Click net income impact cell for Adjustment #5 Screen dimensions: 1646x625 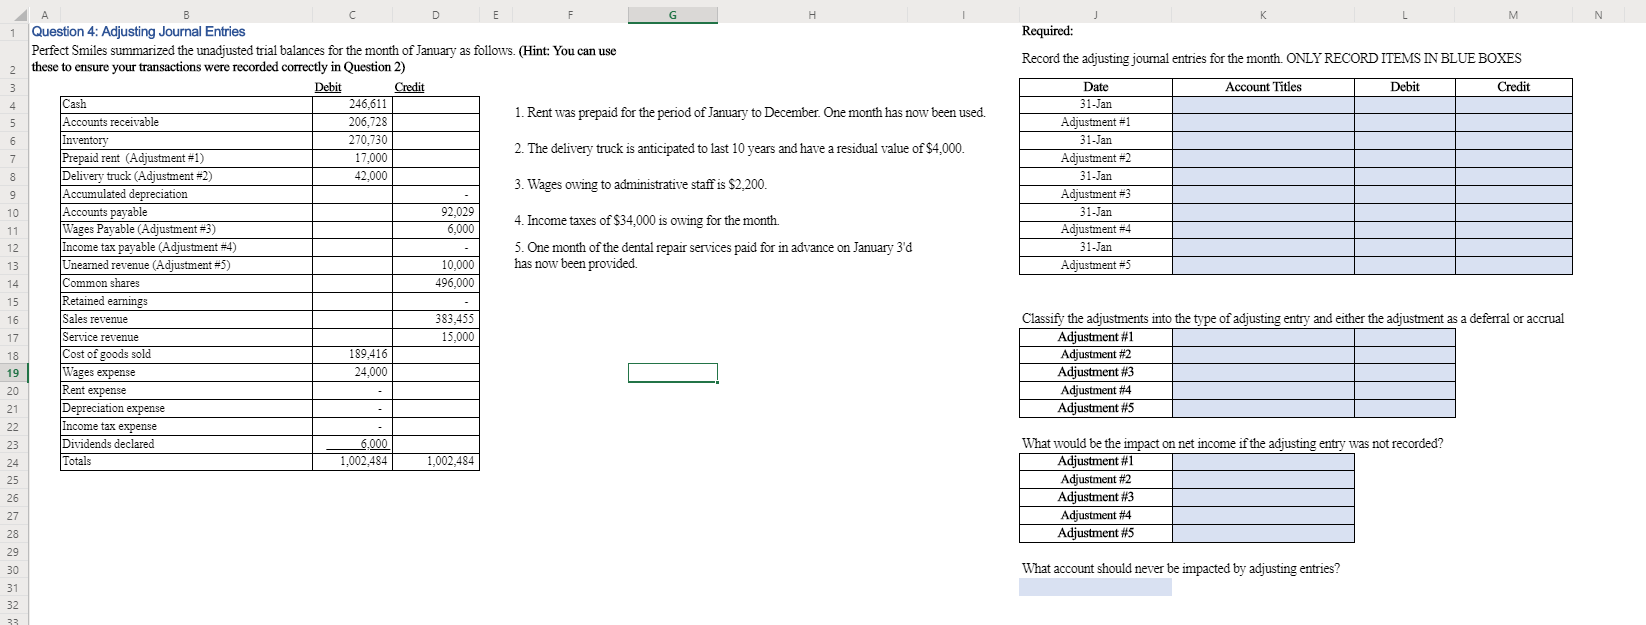coord(1263,533)
